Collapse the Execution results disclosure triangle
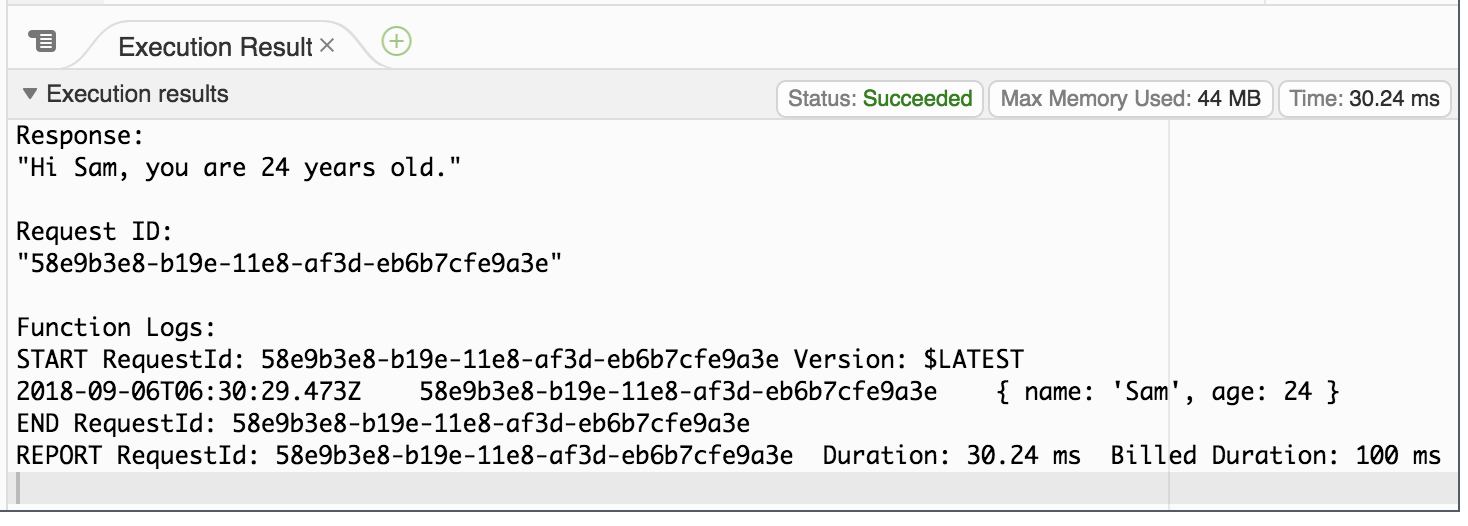Viewport: 1468px width, 526px height. tap(30, 95)
